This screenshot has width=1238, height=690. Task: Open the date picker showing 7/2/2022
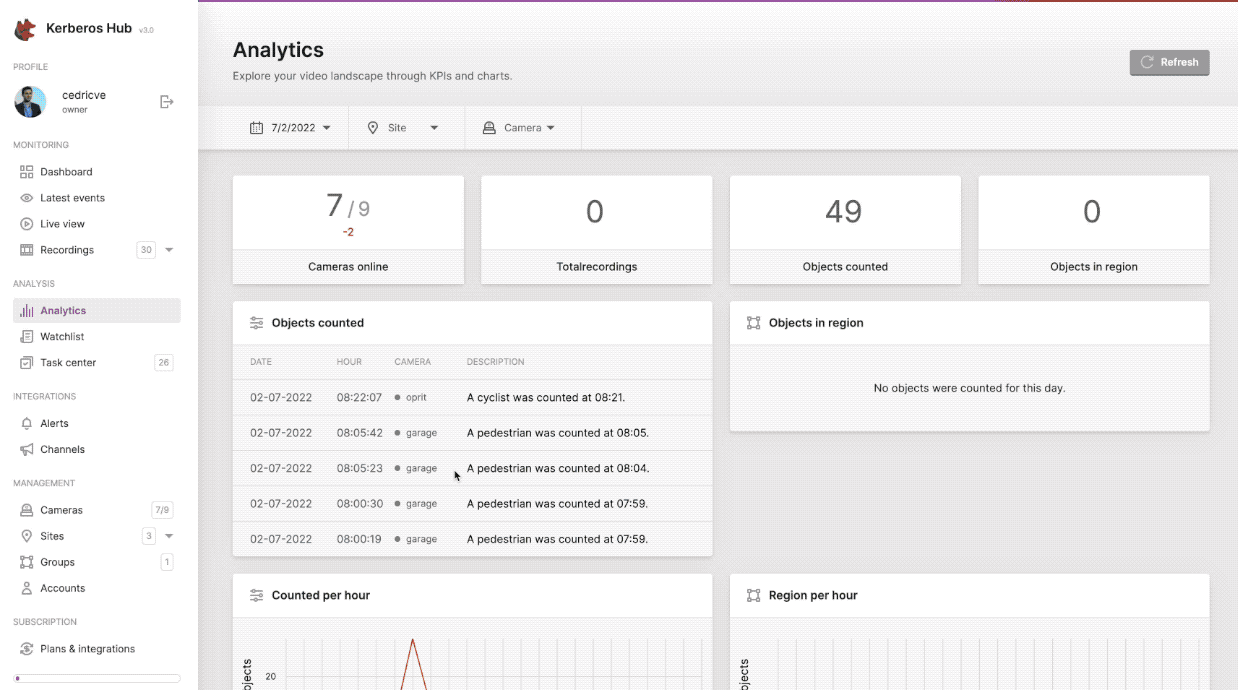click(289, 127)
